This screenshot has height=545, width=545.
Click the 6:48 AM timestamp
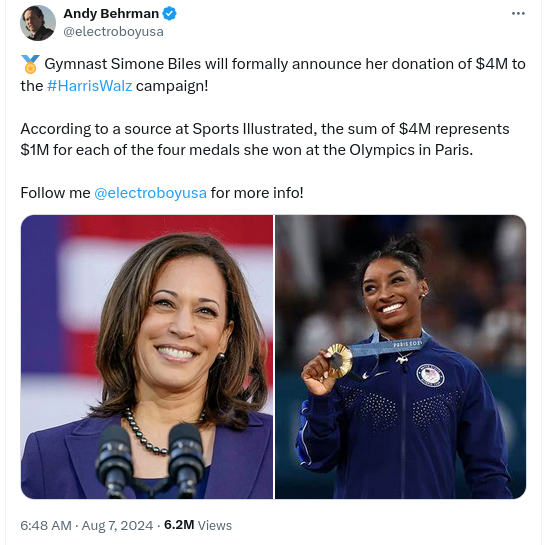46,525
